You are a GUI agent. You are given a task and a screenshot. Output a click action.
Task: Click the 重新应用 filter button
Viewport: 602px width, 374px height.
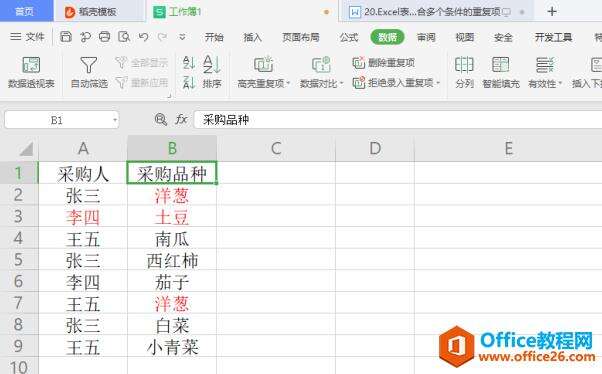142,82
